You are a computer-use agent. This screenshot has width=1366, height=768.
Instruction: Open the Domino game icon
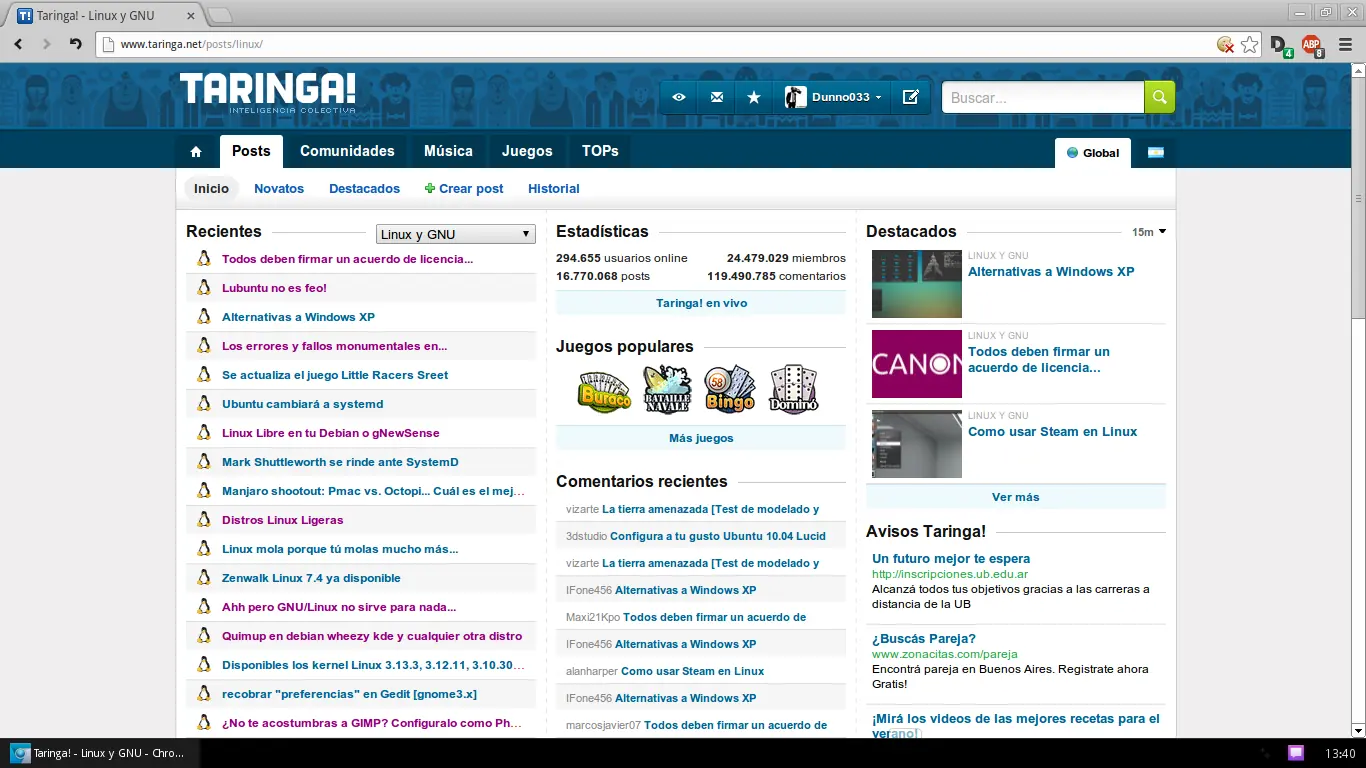click(x=793, y=389)
